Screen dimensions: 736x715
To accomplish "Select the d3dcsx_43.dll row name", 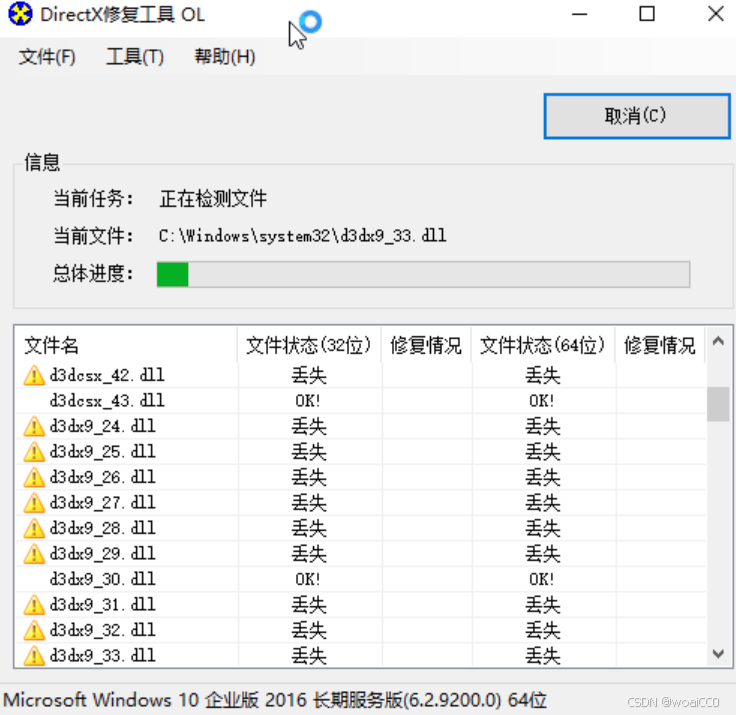I will pyautogui.click(x=107, y=400).
